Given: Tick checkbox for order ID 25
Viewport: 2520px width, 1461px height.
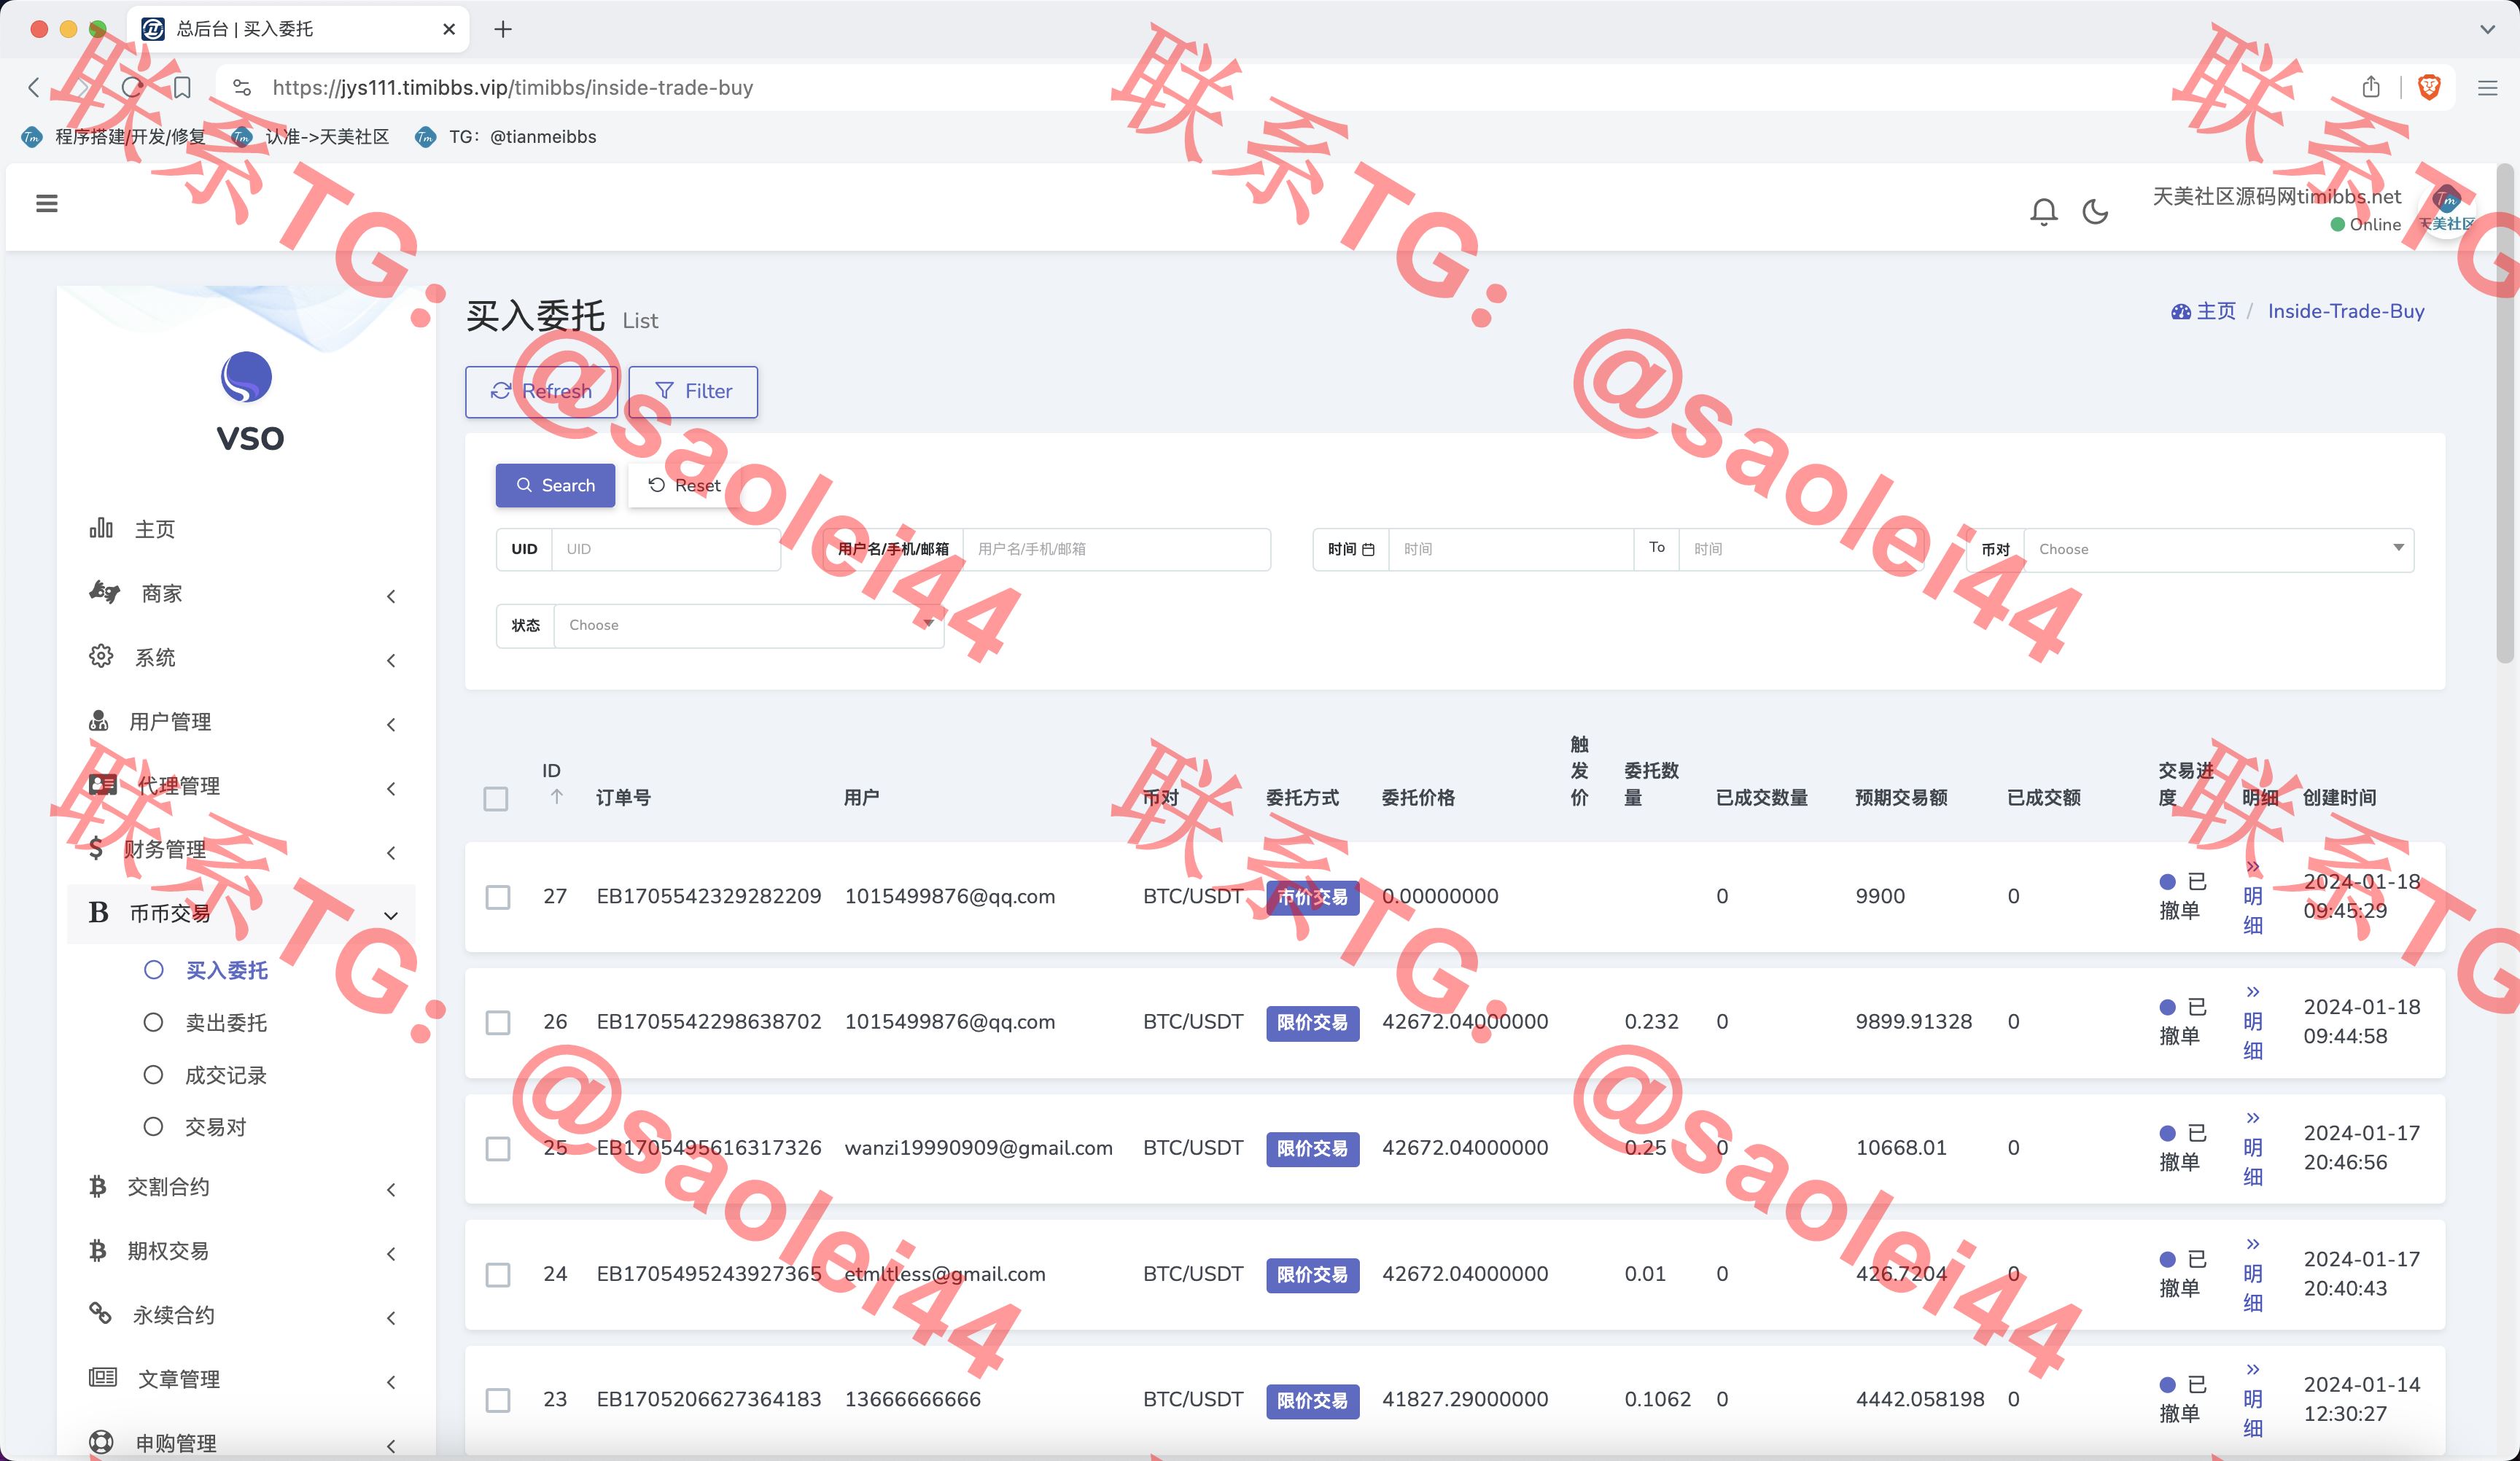Looking at the screenshot, I should 498,1148.
